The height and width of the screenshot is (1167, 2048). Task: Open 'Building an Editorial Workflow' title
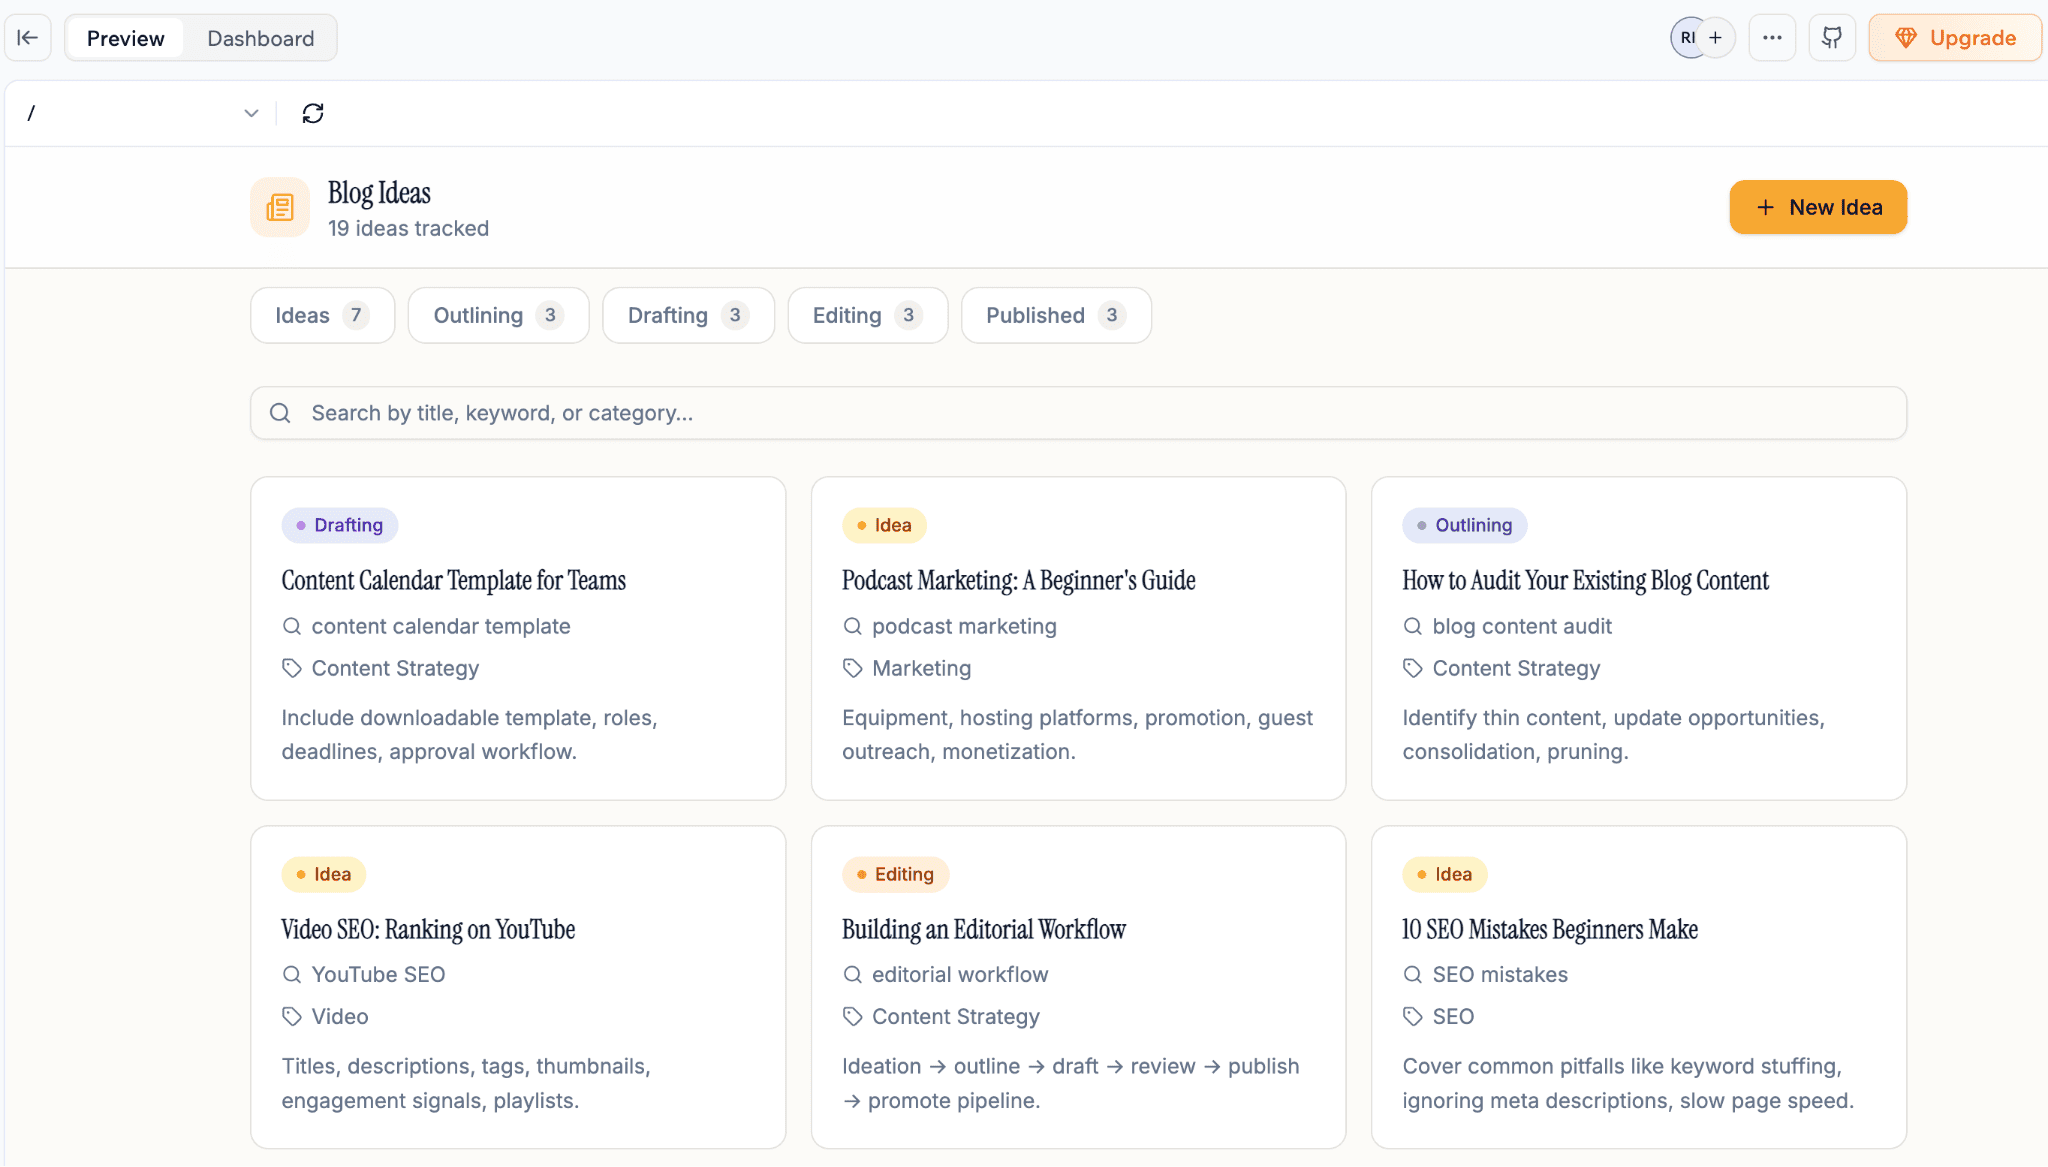pyautogui.click(x=983, y=929)
